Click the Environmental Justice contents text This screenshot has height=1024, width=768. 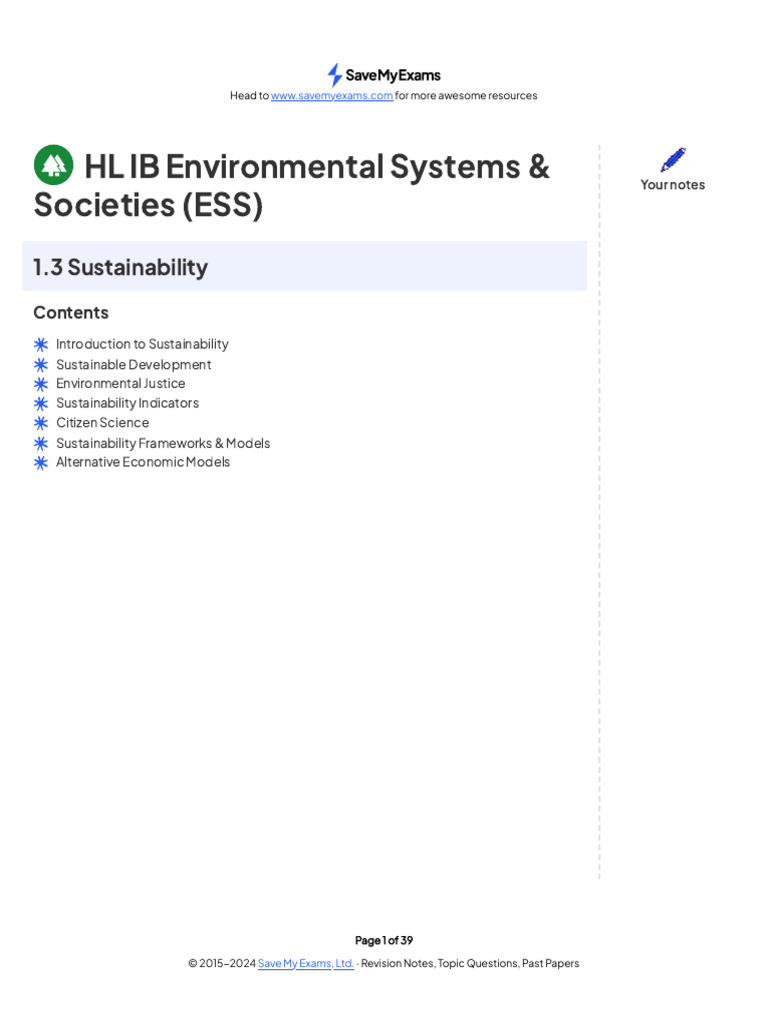tap(120, 383)
